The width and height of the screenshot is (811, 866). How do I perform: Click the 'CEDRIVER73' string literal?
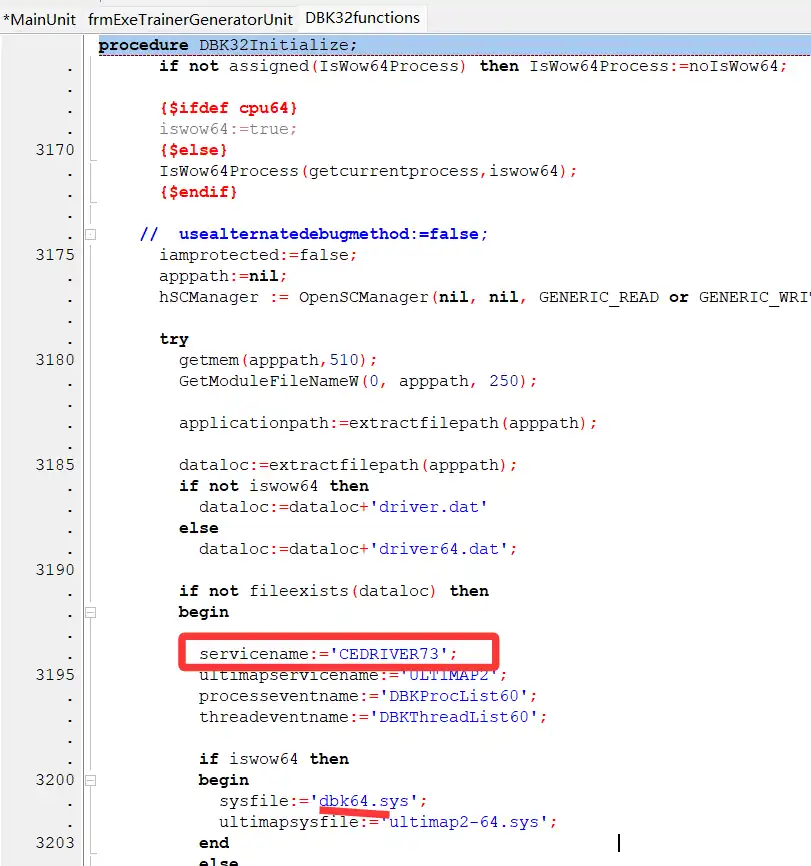pos(388,653)
